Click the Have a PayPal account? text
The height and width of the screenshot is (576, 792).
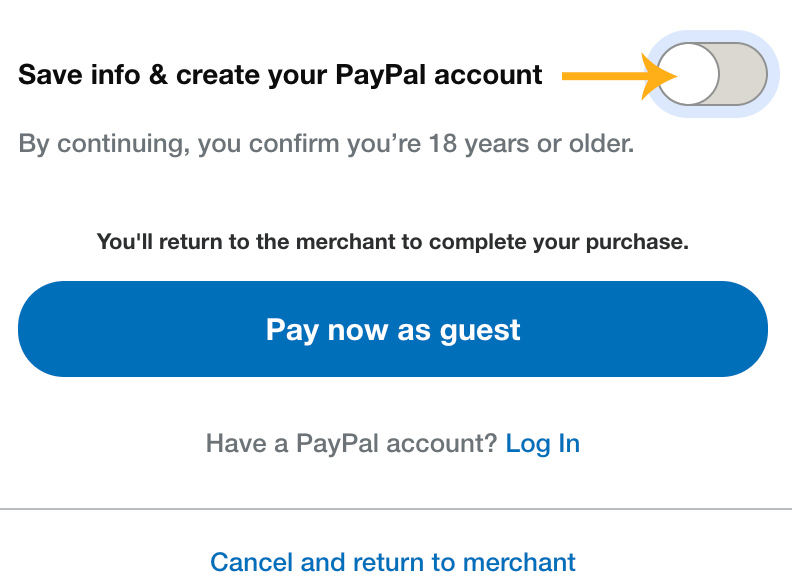coord(351,443)
